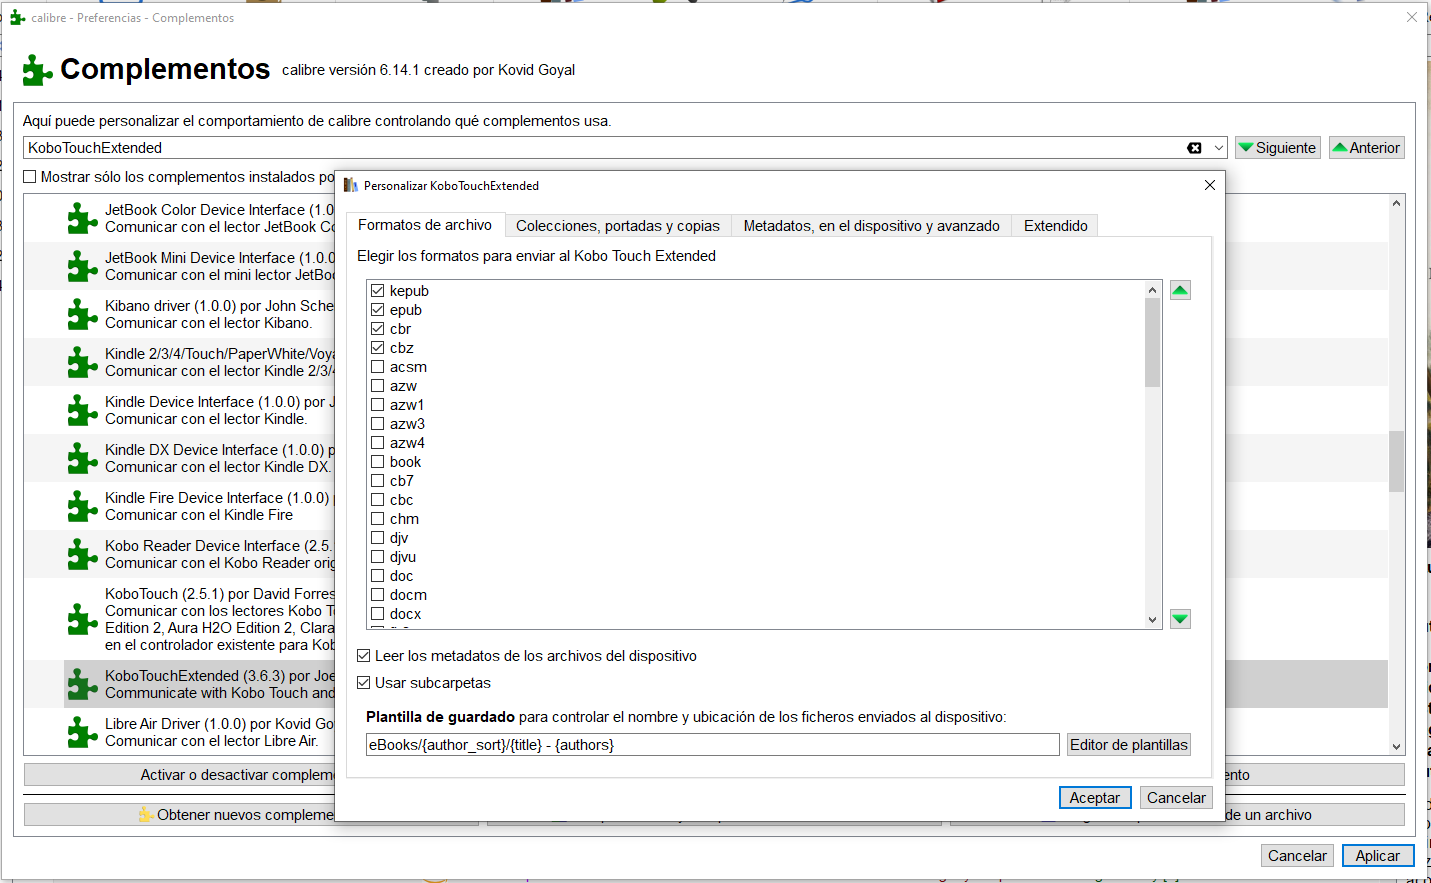Click the plugin list scroll-up arrow
1431x883 pixels.
[1396, 203]
